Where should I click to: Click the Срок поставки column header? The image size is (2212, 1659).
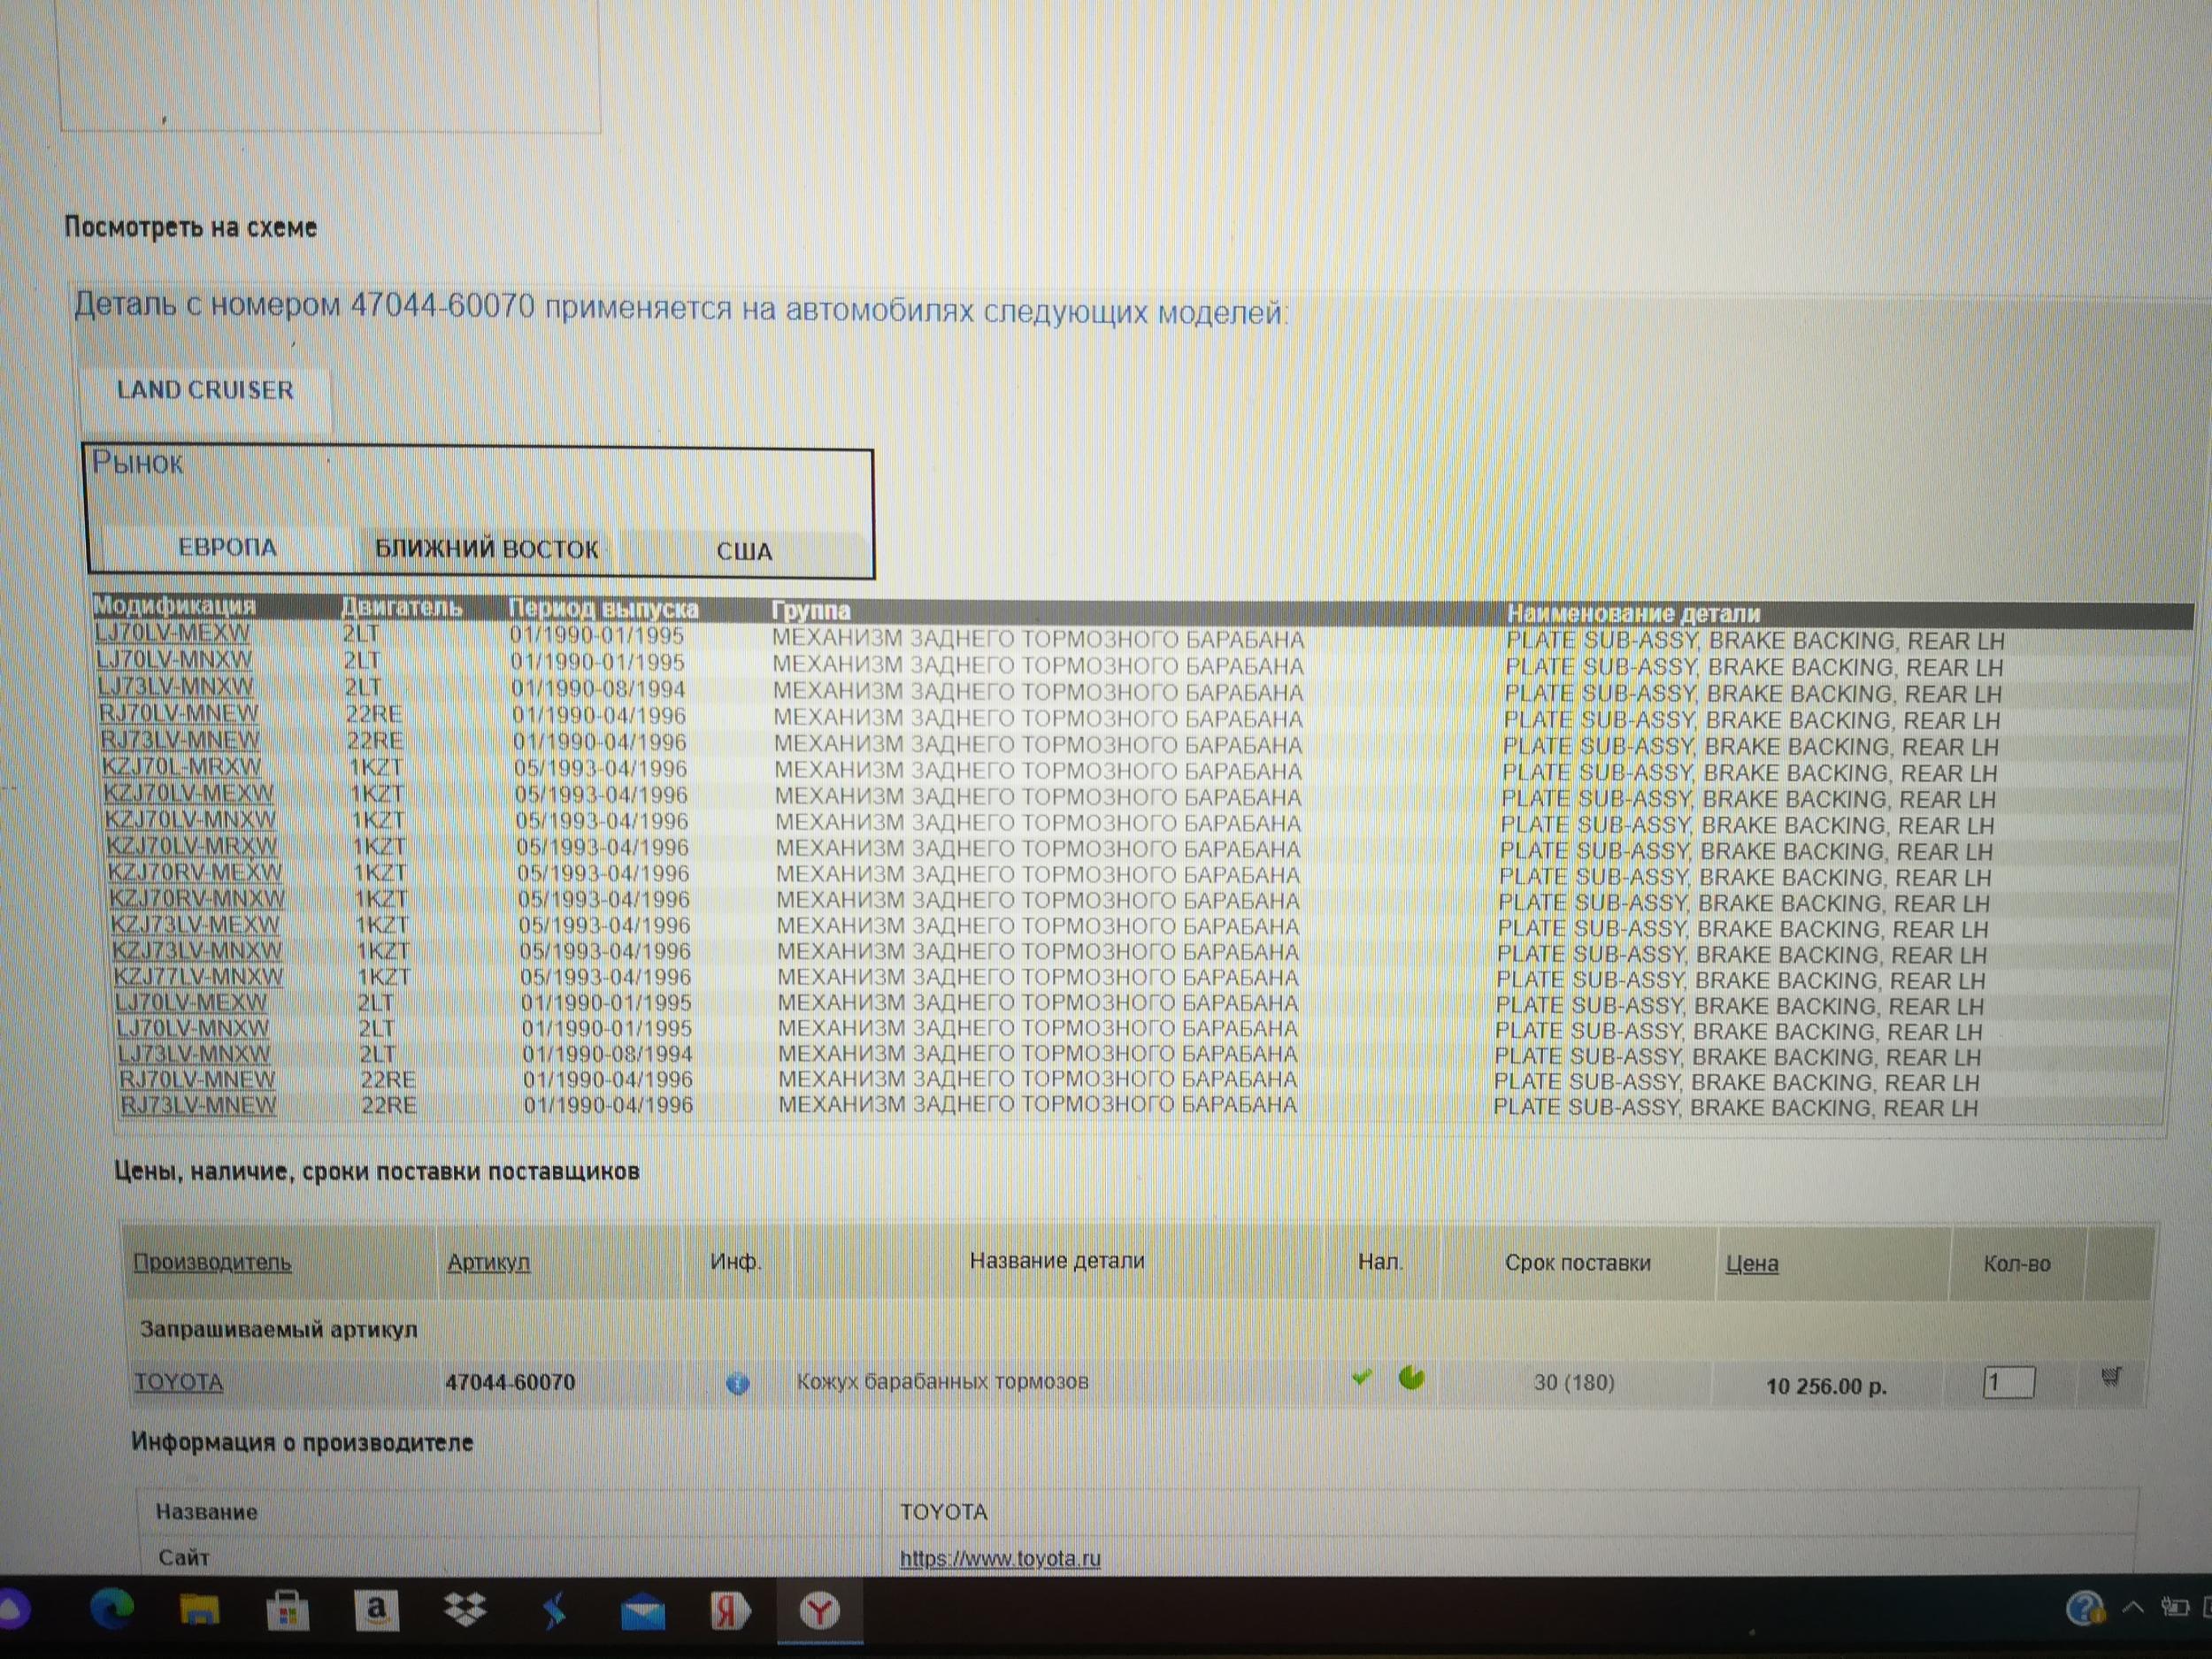pos(1577,1263)
